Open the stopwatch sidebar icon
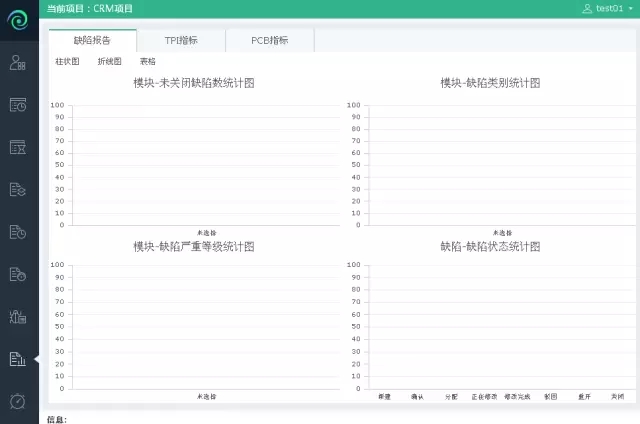 [18, 401]
